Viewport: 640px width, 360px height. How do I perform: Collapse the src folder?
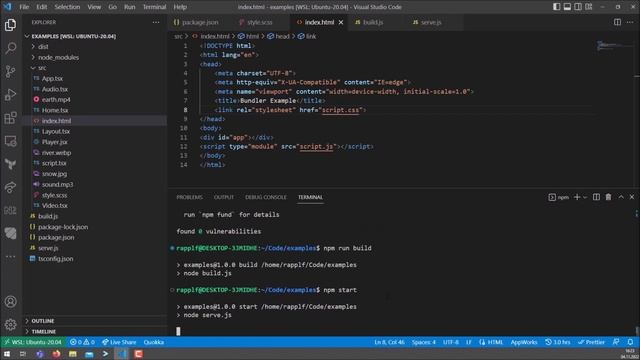tap(95, 68)
